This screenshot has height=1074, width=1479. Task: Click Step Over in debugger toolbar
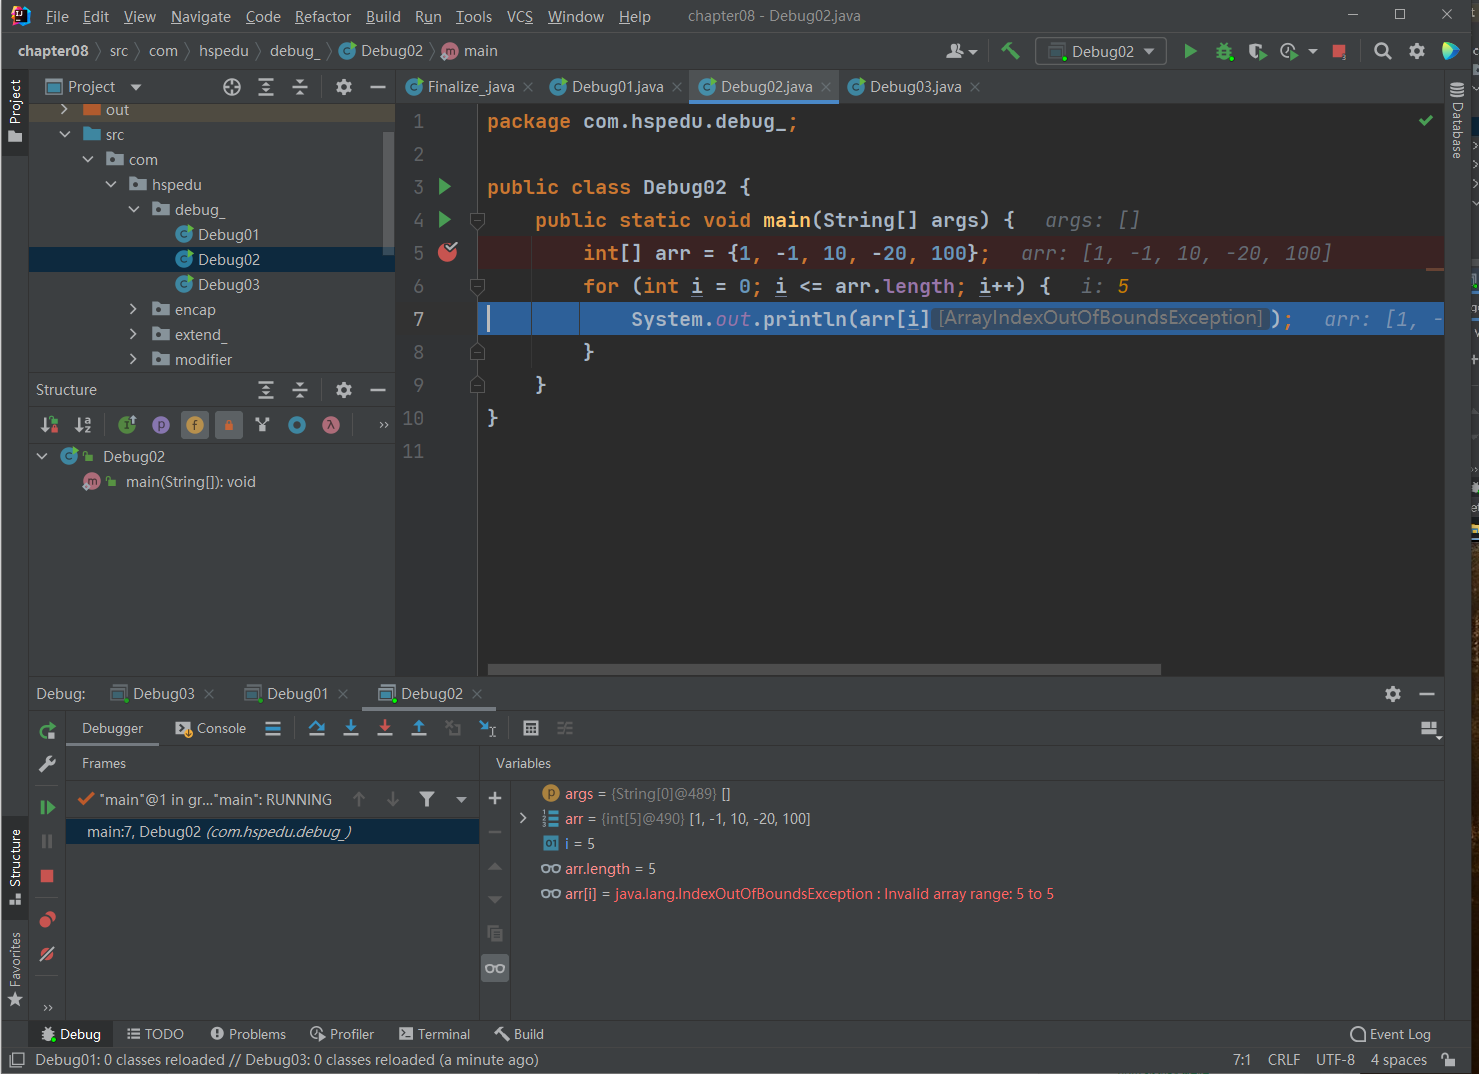(317, 728)
